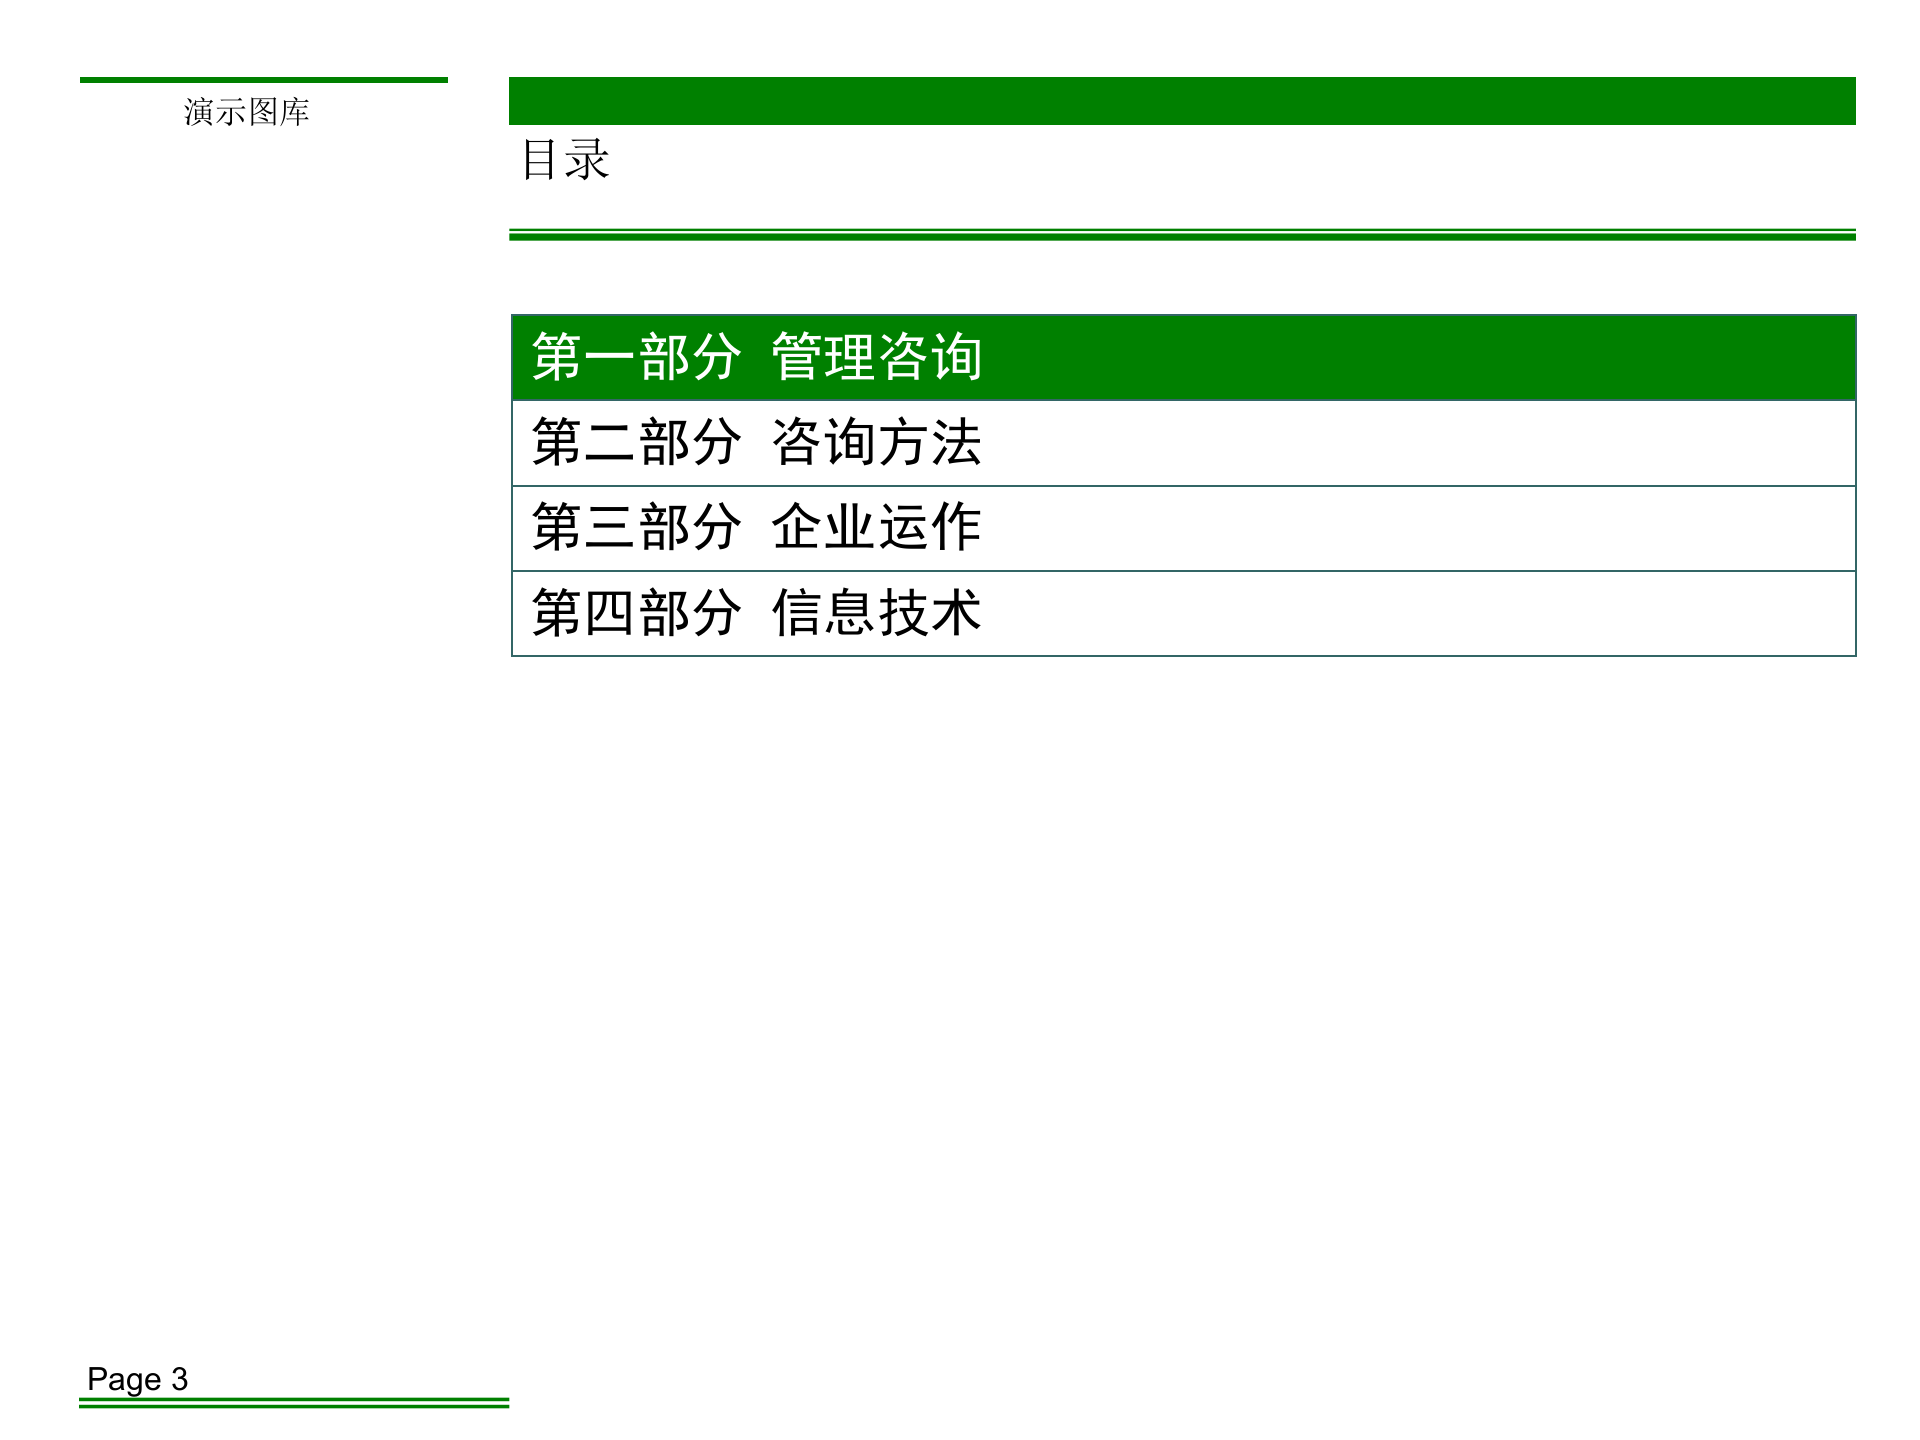Open the 第四部分 信息技术 chapter
Viewport: 1920px width, 1440px height.
coord(760,613)
